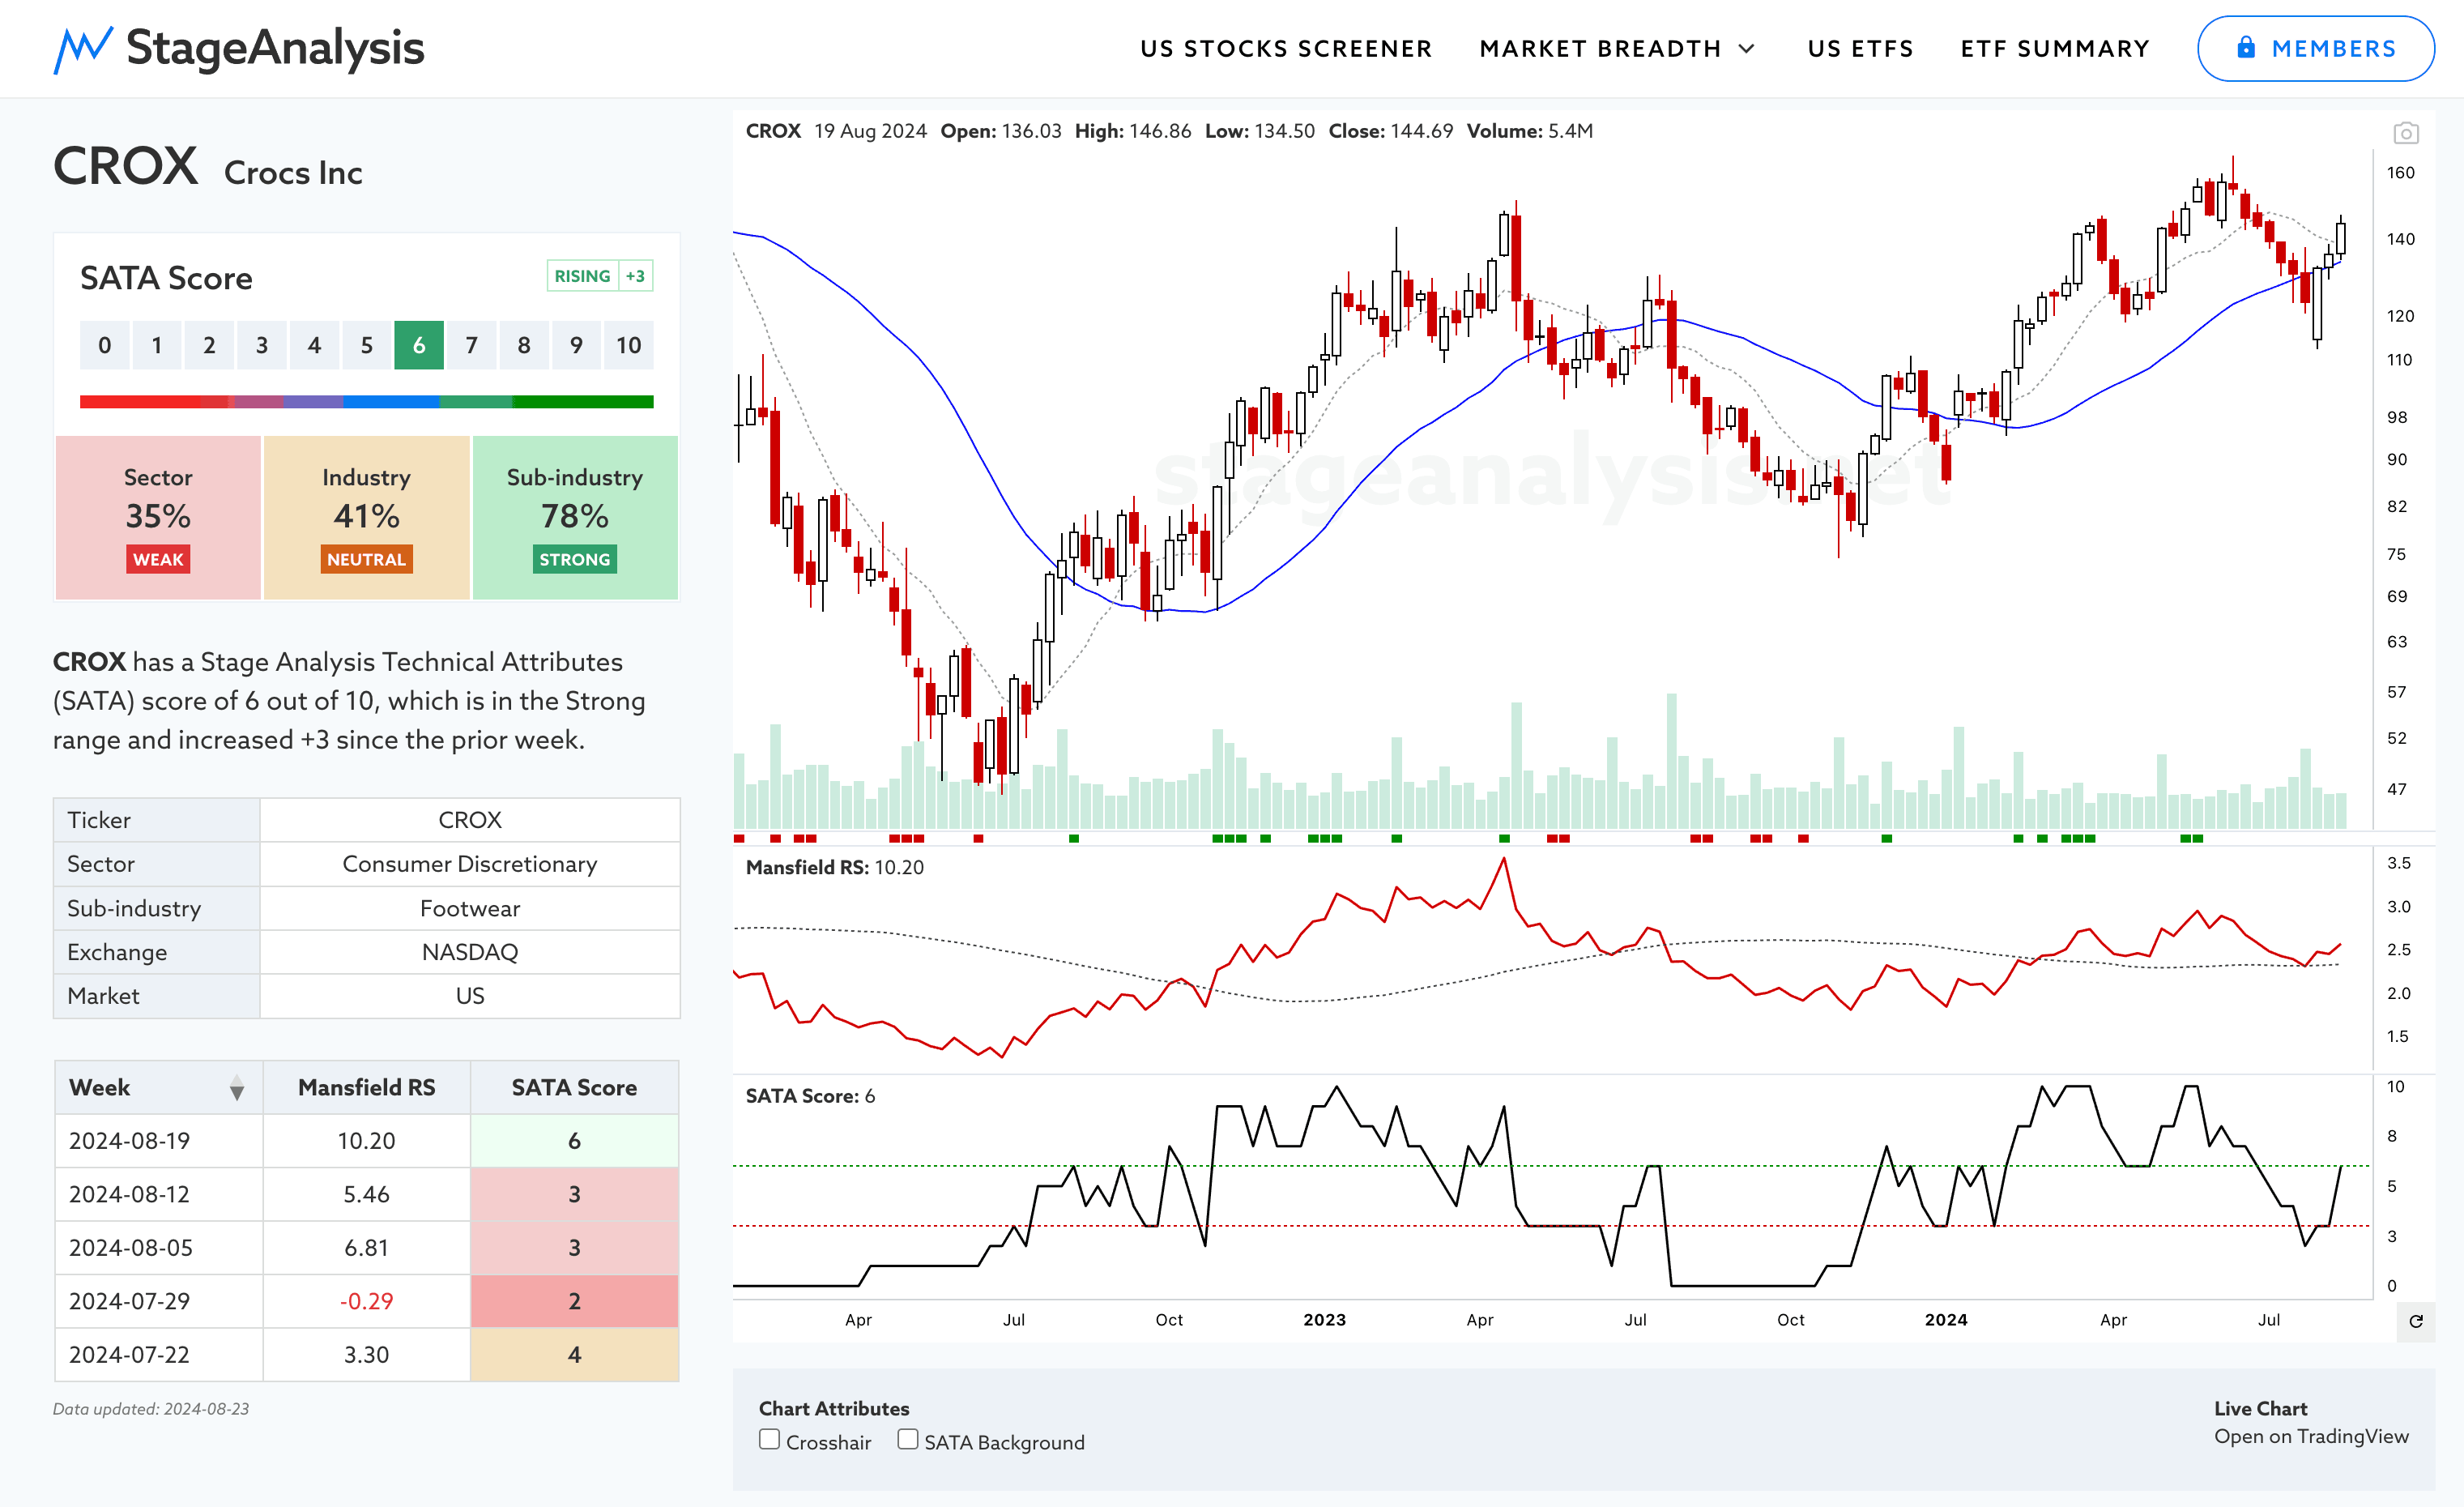Click SATA score box 0
The height and width of the screenshot is (1507, 2464).
click(x=105, y=345)
